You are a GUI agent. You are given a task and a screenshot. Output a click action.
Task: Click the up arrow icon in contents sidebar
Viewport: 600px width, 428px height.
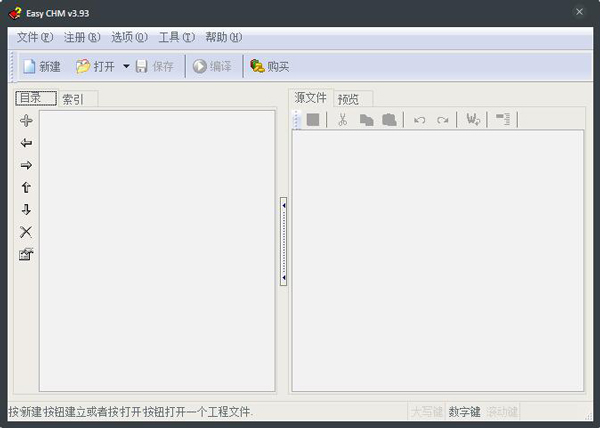pyautogui.click(x=26, y=187)
